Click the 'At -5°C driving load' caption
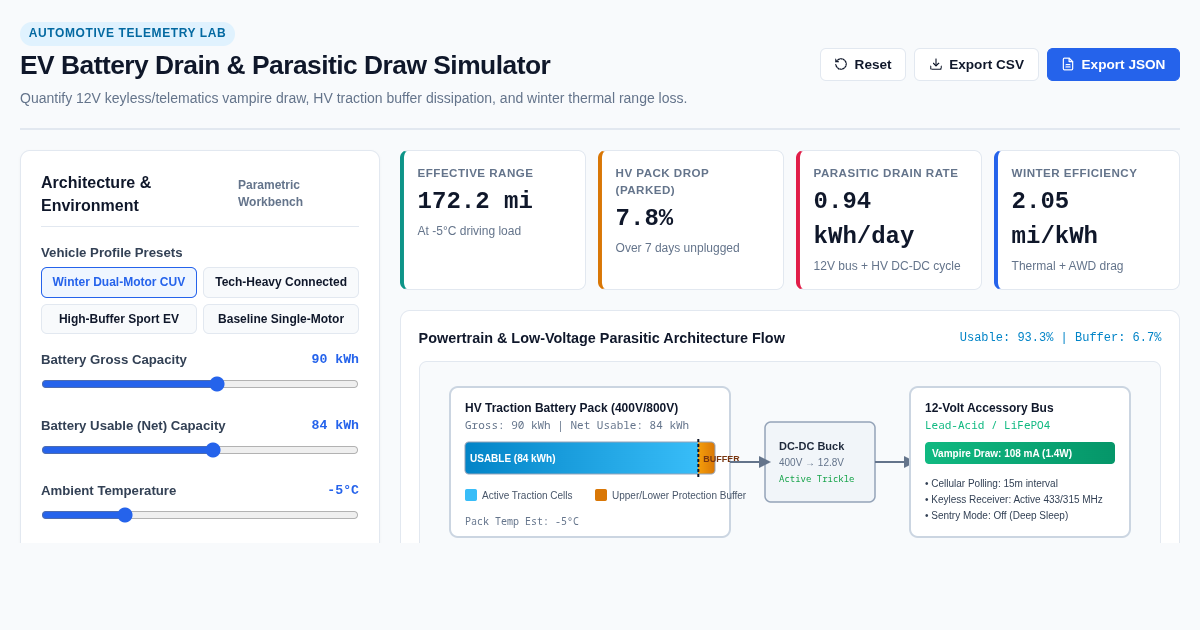Viewport: 1200px width, 630px height. click(x=469, y=231)
